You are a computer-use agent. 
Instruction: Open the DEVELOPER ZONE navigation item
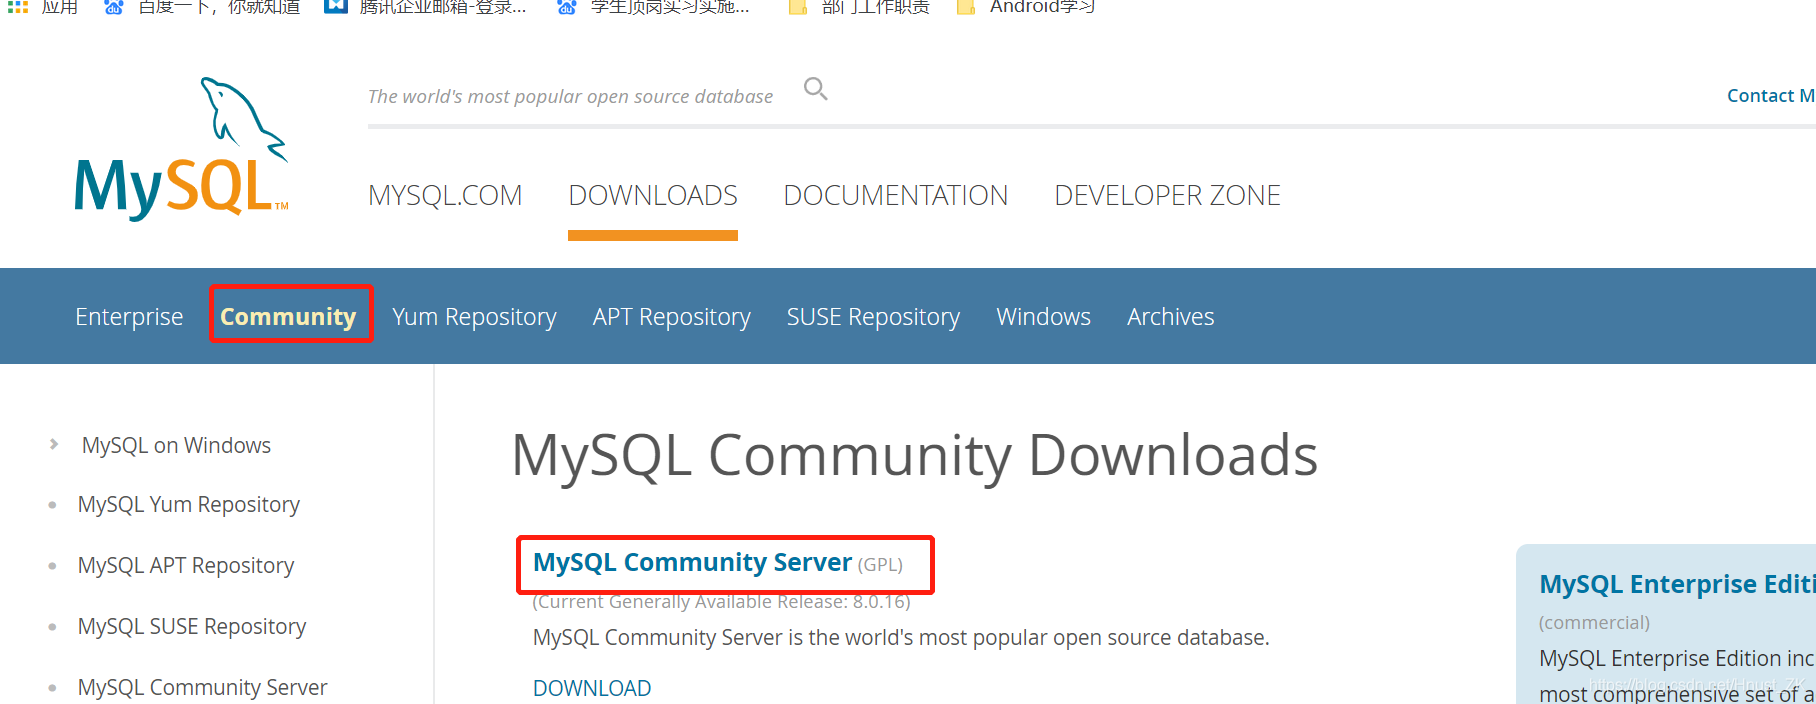pyautogui.click(x=1167, y=195)
